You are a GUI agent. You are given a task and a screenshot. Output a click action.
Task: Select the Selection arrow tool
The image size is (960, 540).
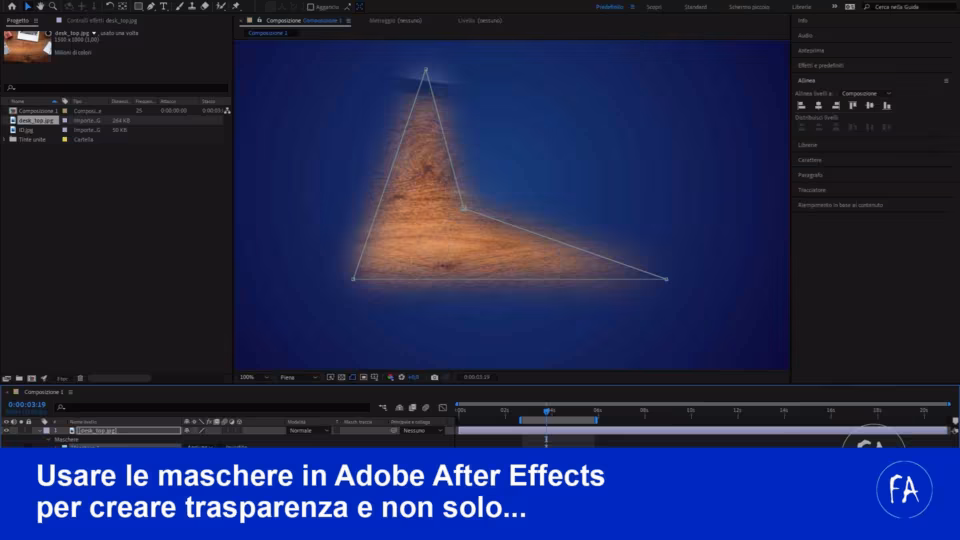[x=28, y=6]
